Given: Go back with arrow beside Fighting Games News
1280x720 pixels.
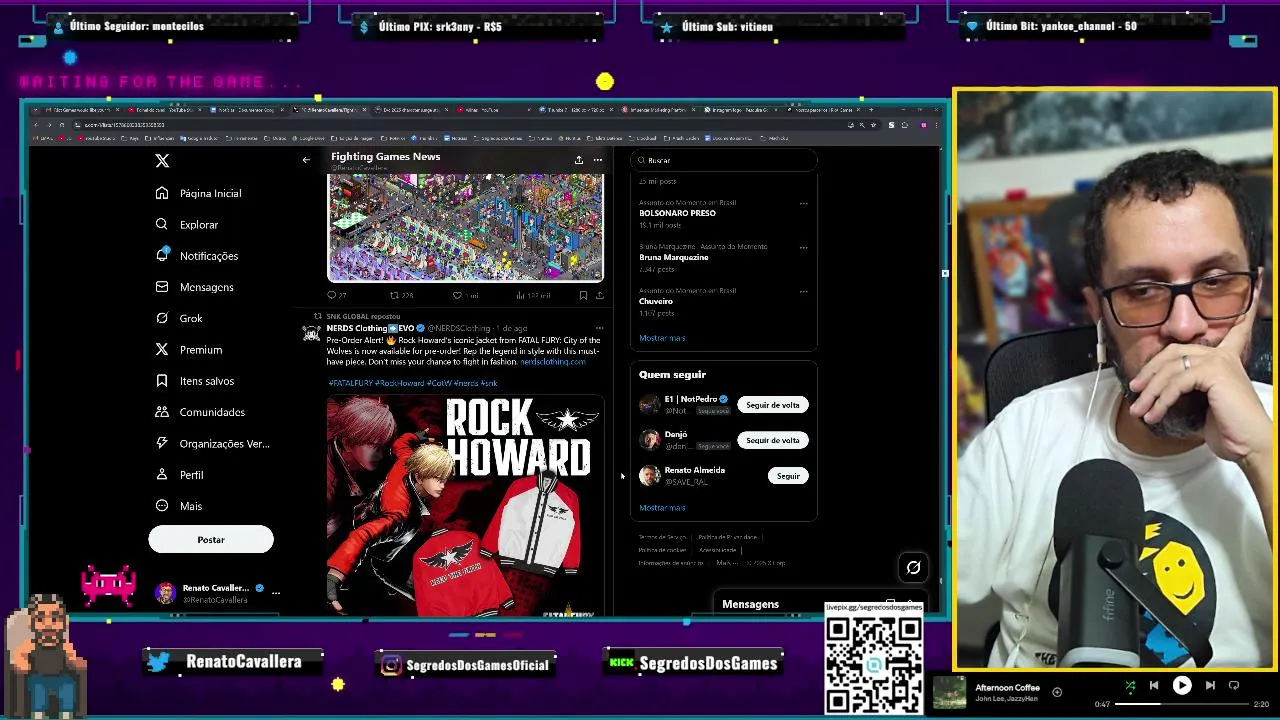Looking at the screenshot, I should click(x=306, y=160).
